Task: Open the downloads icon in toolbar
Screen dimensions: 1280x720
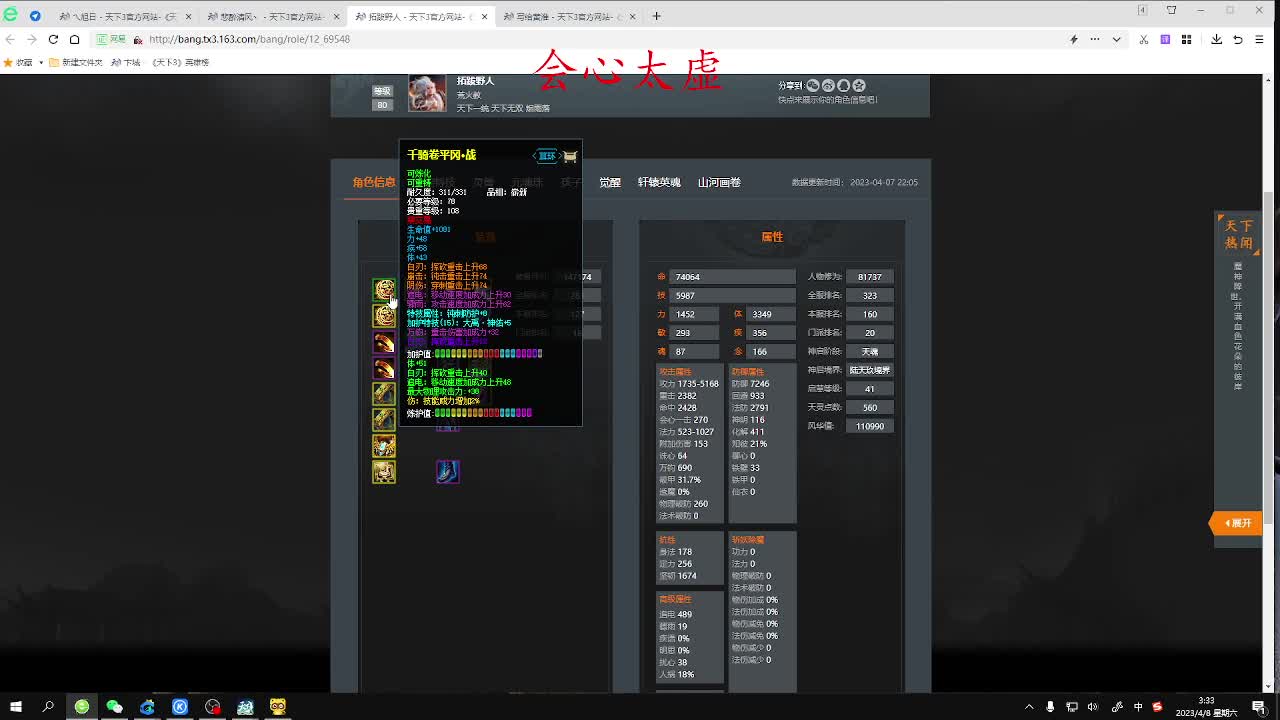Action: coord(1216,39)
